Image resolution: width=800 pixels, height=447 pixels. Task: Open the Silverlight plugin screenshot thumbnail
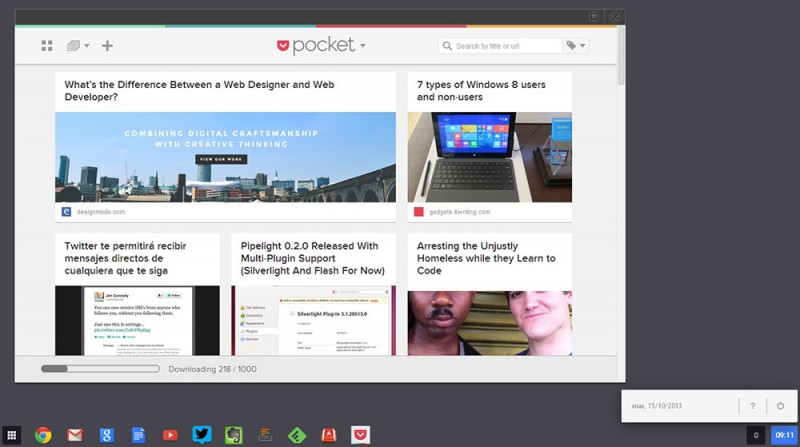click(313, 320)
